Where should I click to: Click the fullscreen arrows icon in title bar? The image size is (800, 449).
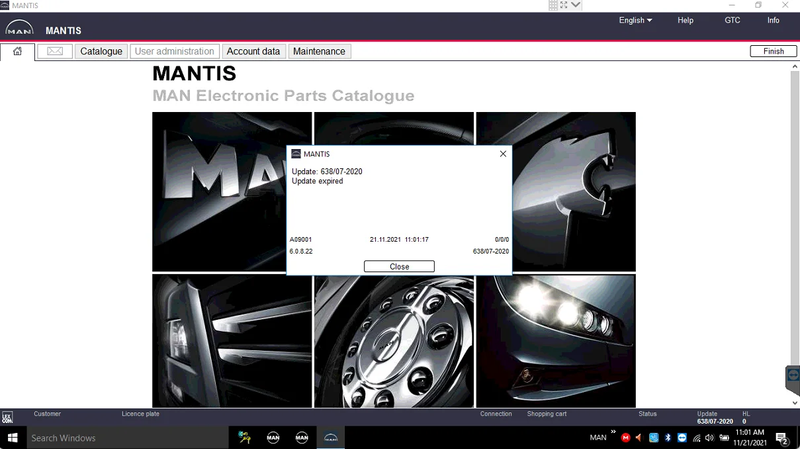click(x=564, y=5)
